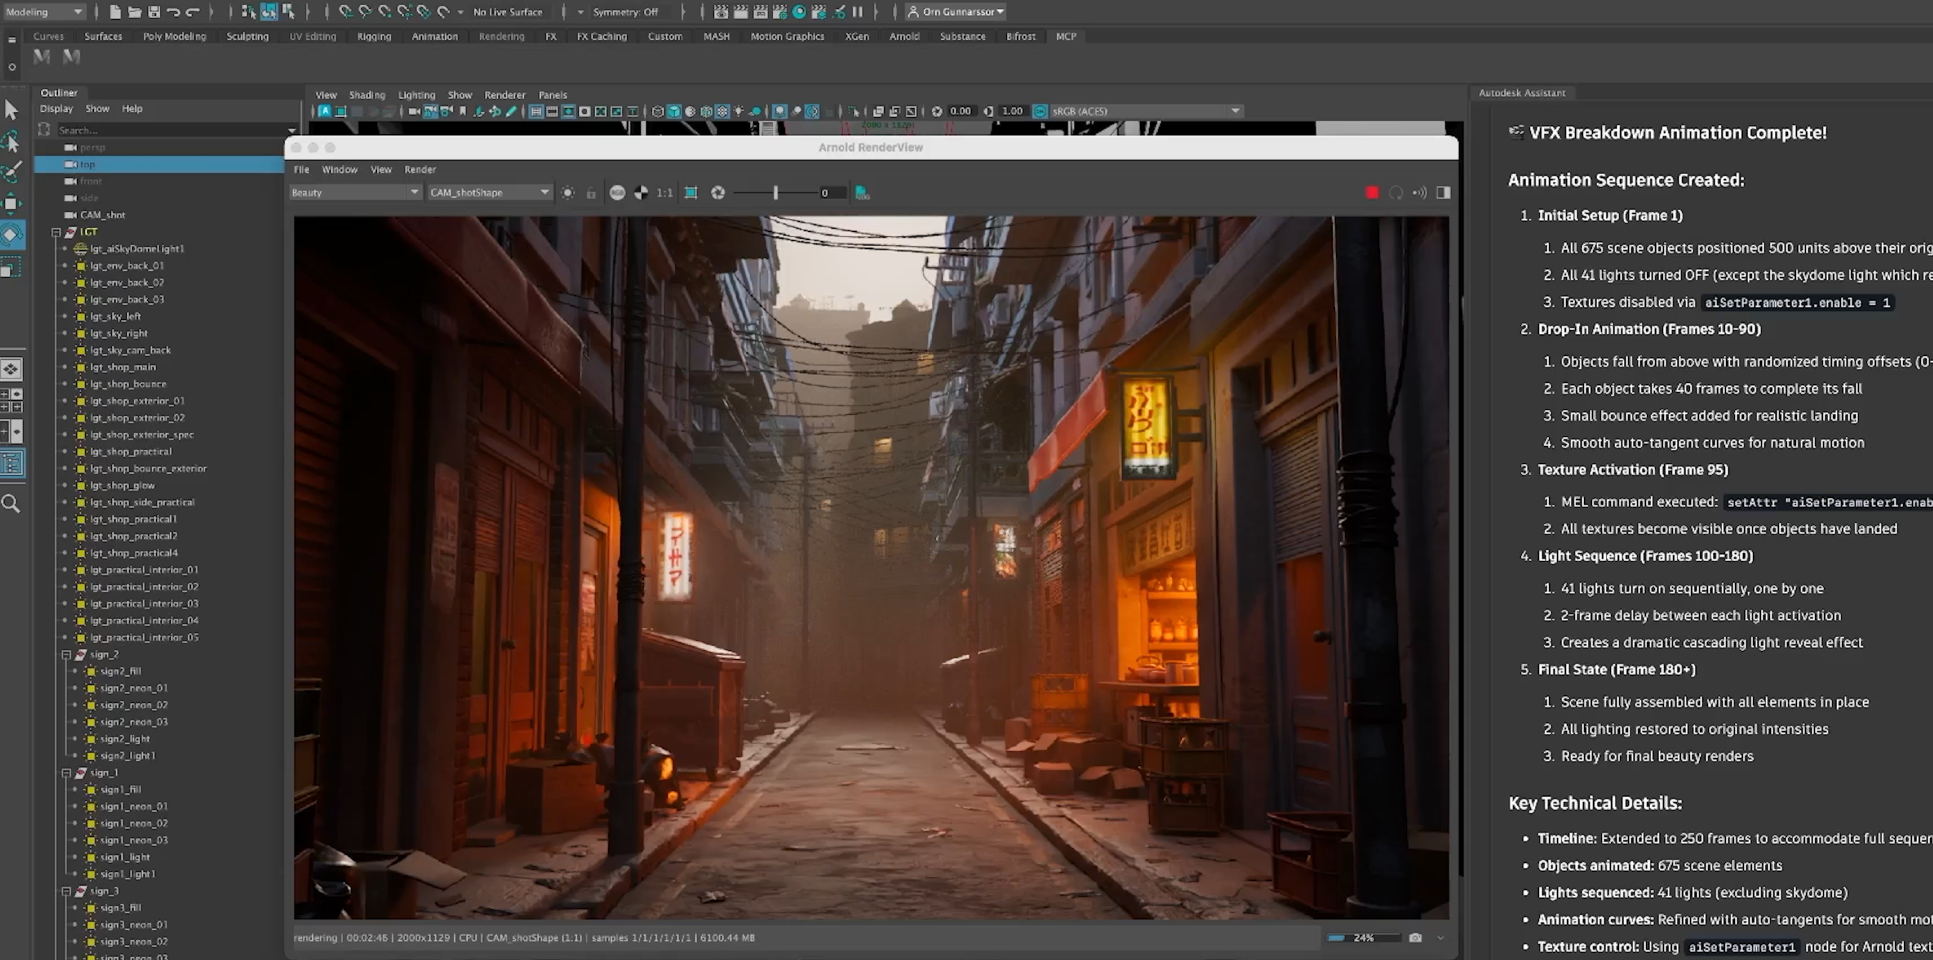1933x960 pixels.
Task: Toggle the 1:1 real size display
Action: [x=664, y=193]
